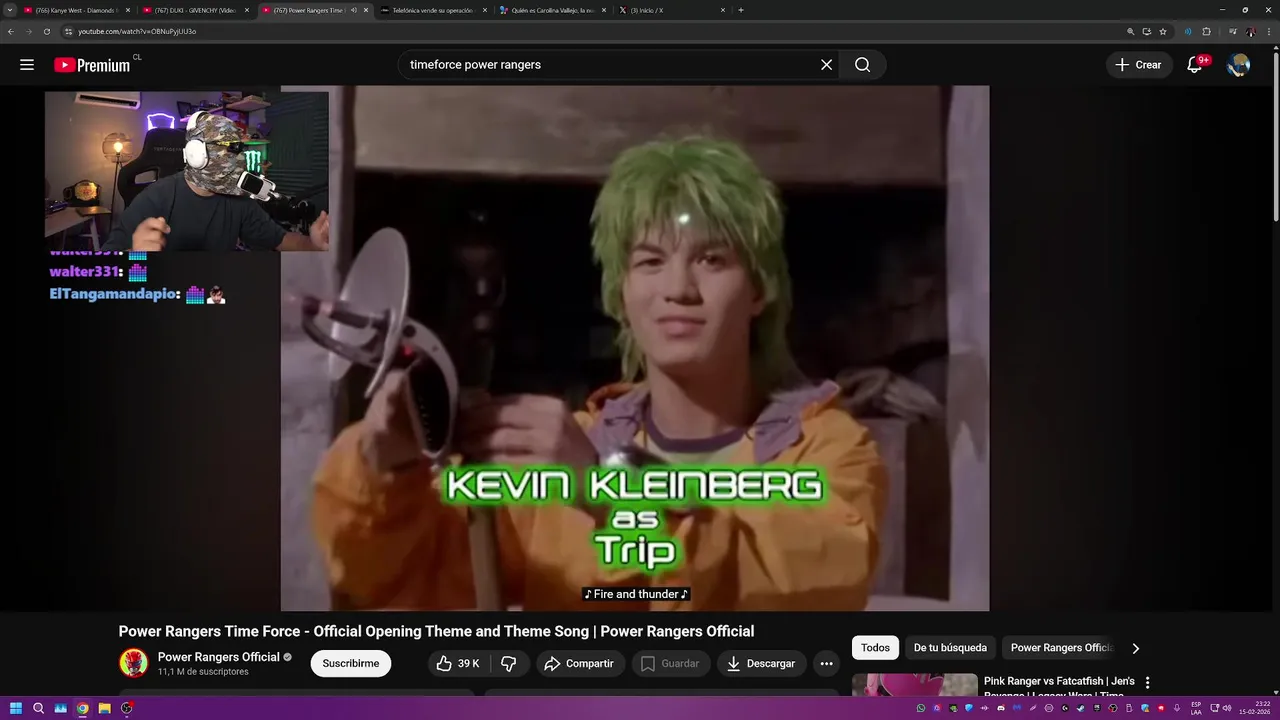
Task: Open Chrome extensions puzzle icon
Action: [x=1206, y=31]
